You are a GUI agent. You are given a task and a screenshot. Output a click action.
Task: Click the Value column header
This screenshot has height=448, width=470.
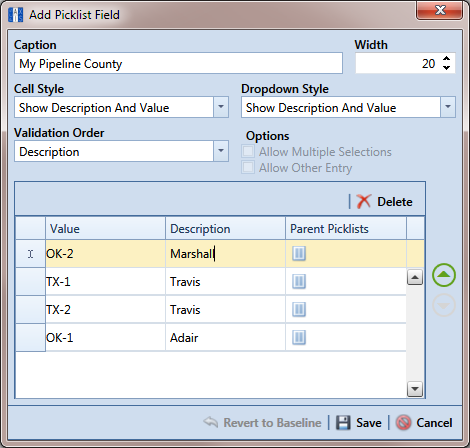[105, 229]
